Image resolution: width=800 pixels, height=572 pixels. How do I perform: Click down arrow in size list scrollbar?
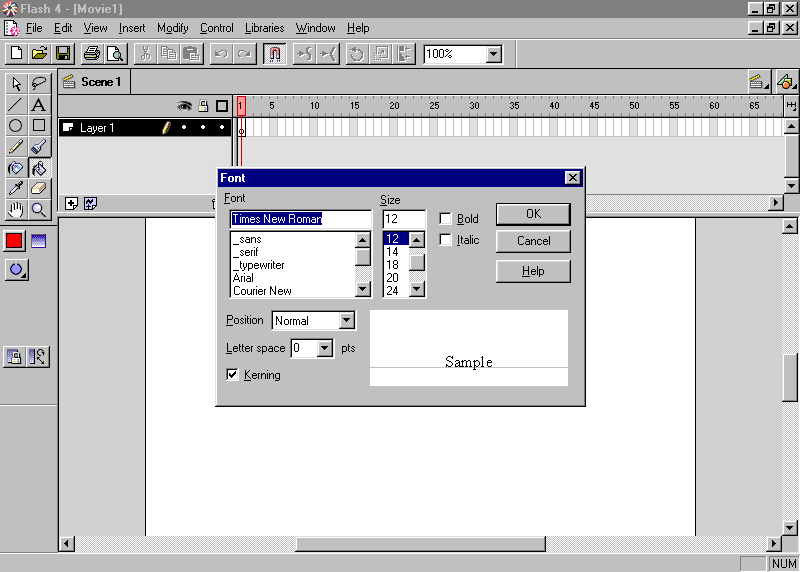tap(417, 289)
